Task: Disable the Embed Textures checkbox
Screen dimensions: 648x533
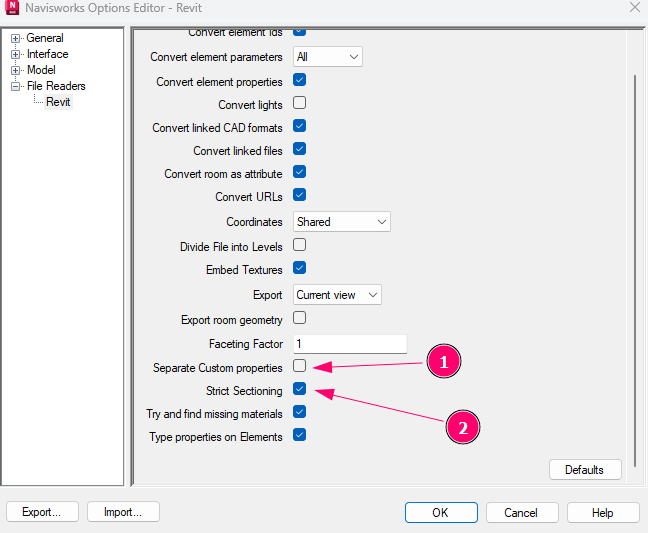Action: coord(299,268)
